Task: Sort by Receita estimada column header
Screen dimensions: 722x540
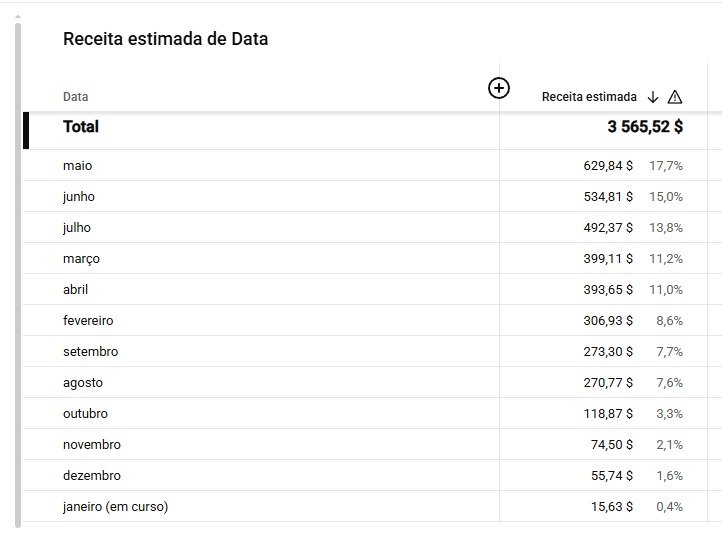Action: 589,97
